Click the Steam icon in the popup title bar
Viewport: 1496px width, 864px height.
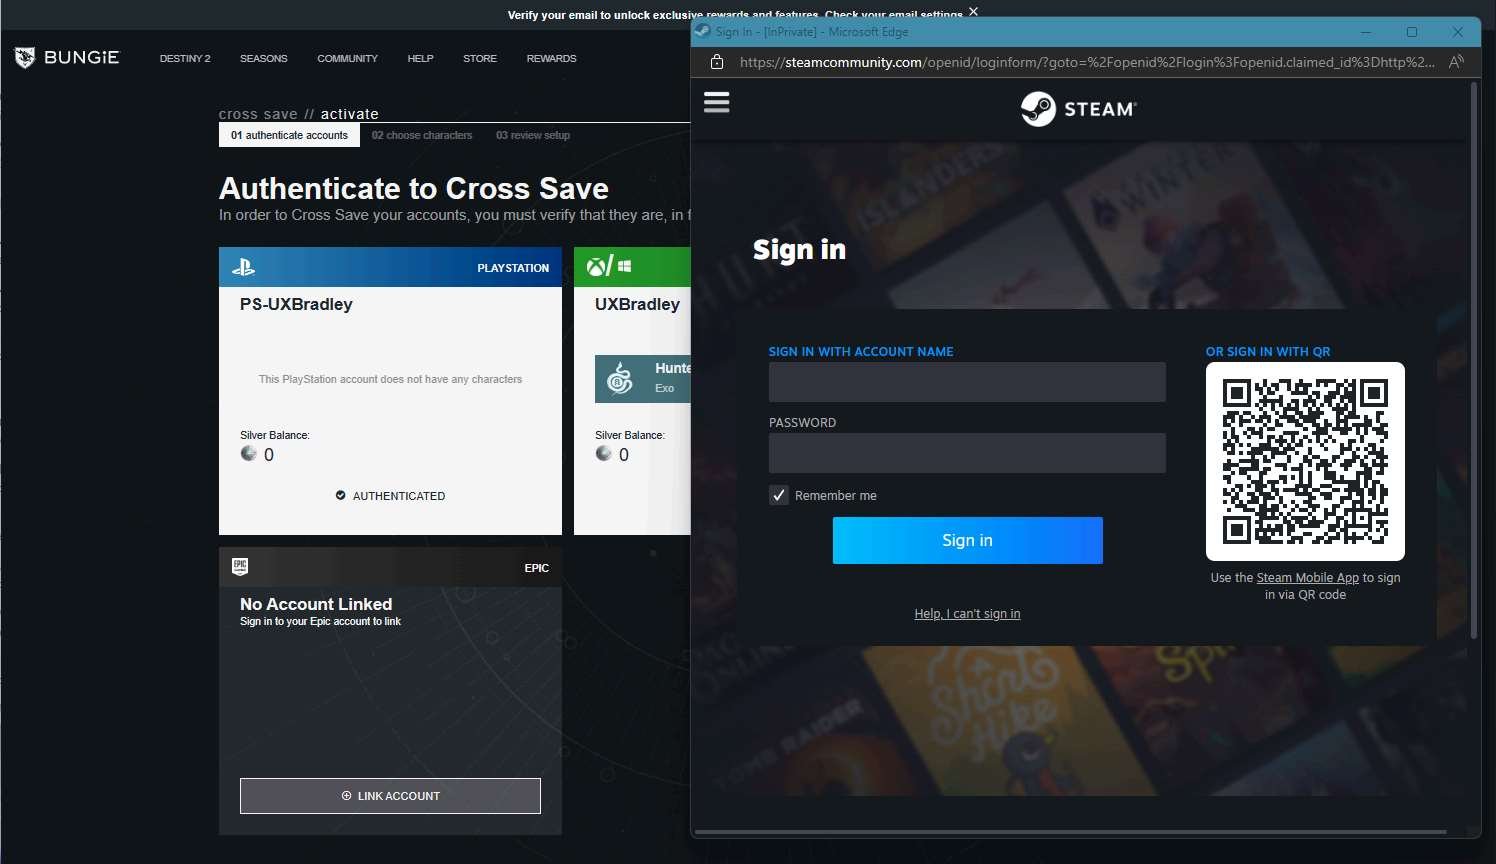(x=702, y=31)
